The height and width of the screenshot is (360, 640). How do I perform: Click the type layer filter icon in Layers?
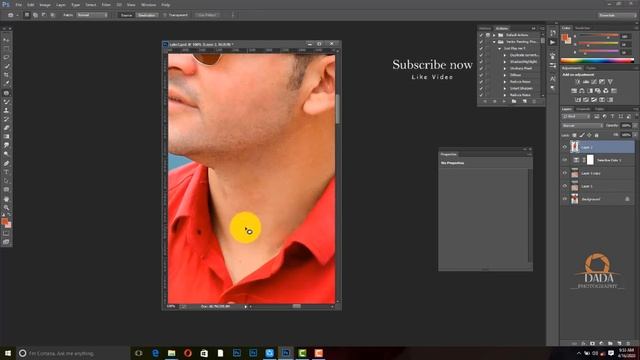point(612,116)
